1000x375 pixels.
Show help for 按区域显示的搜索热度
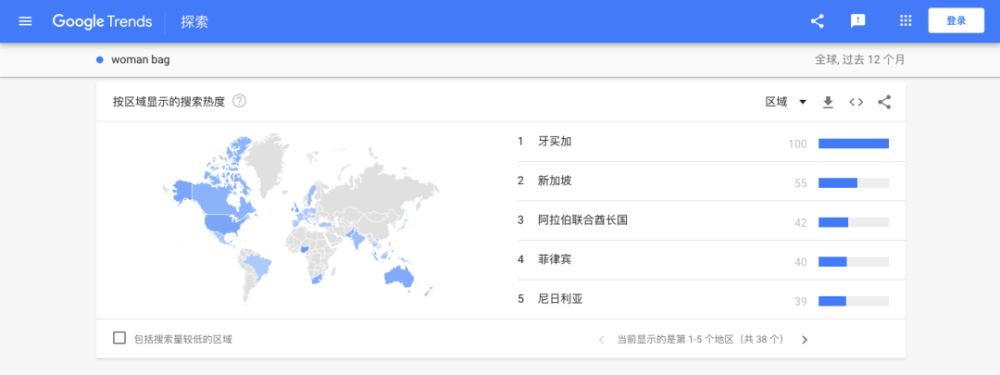coord(239,101)
